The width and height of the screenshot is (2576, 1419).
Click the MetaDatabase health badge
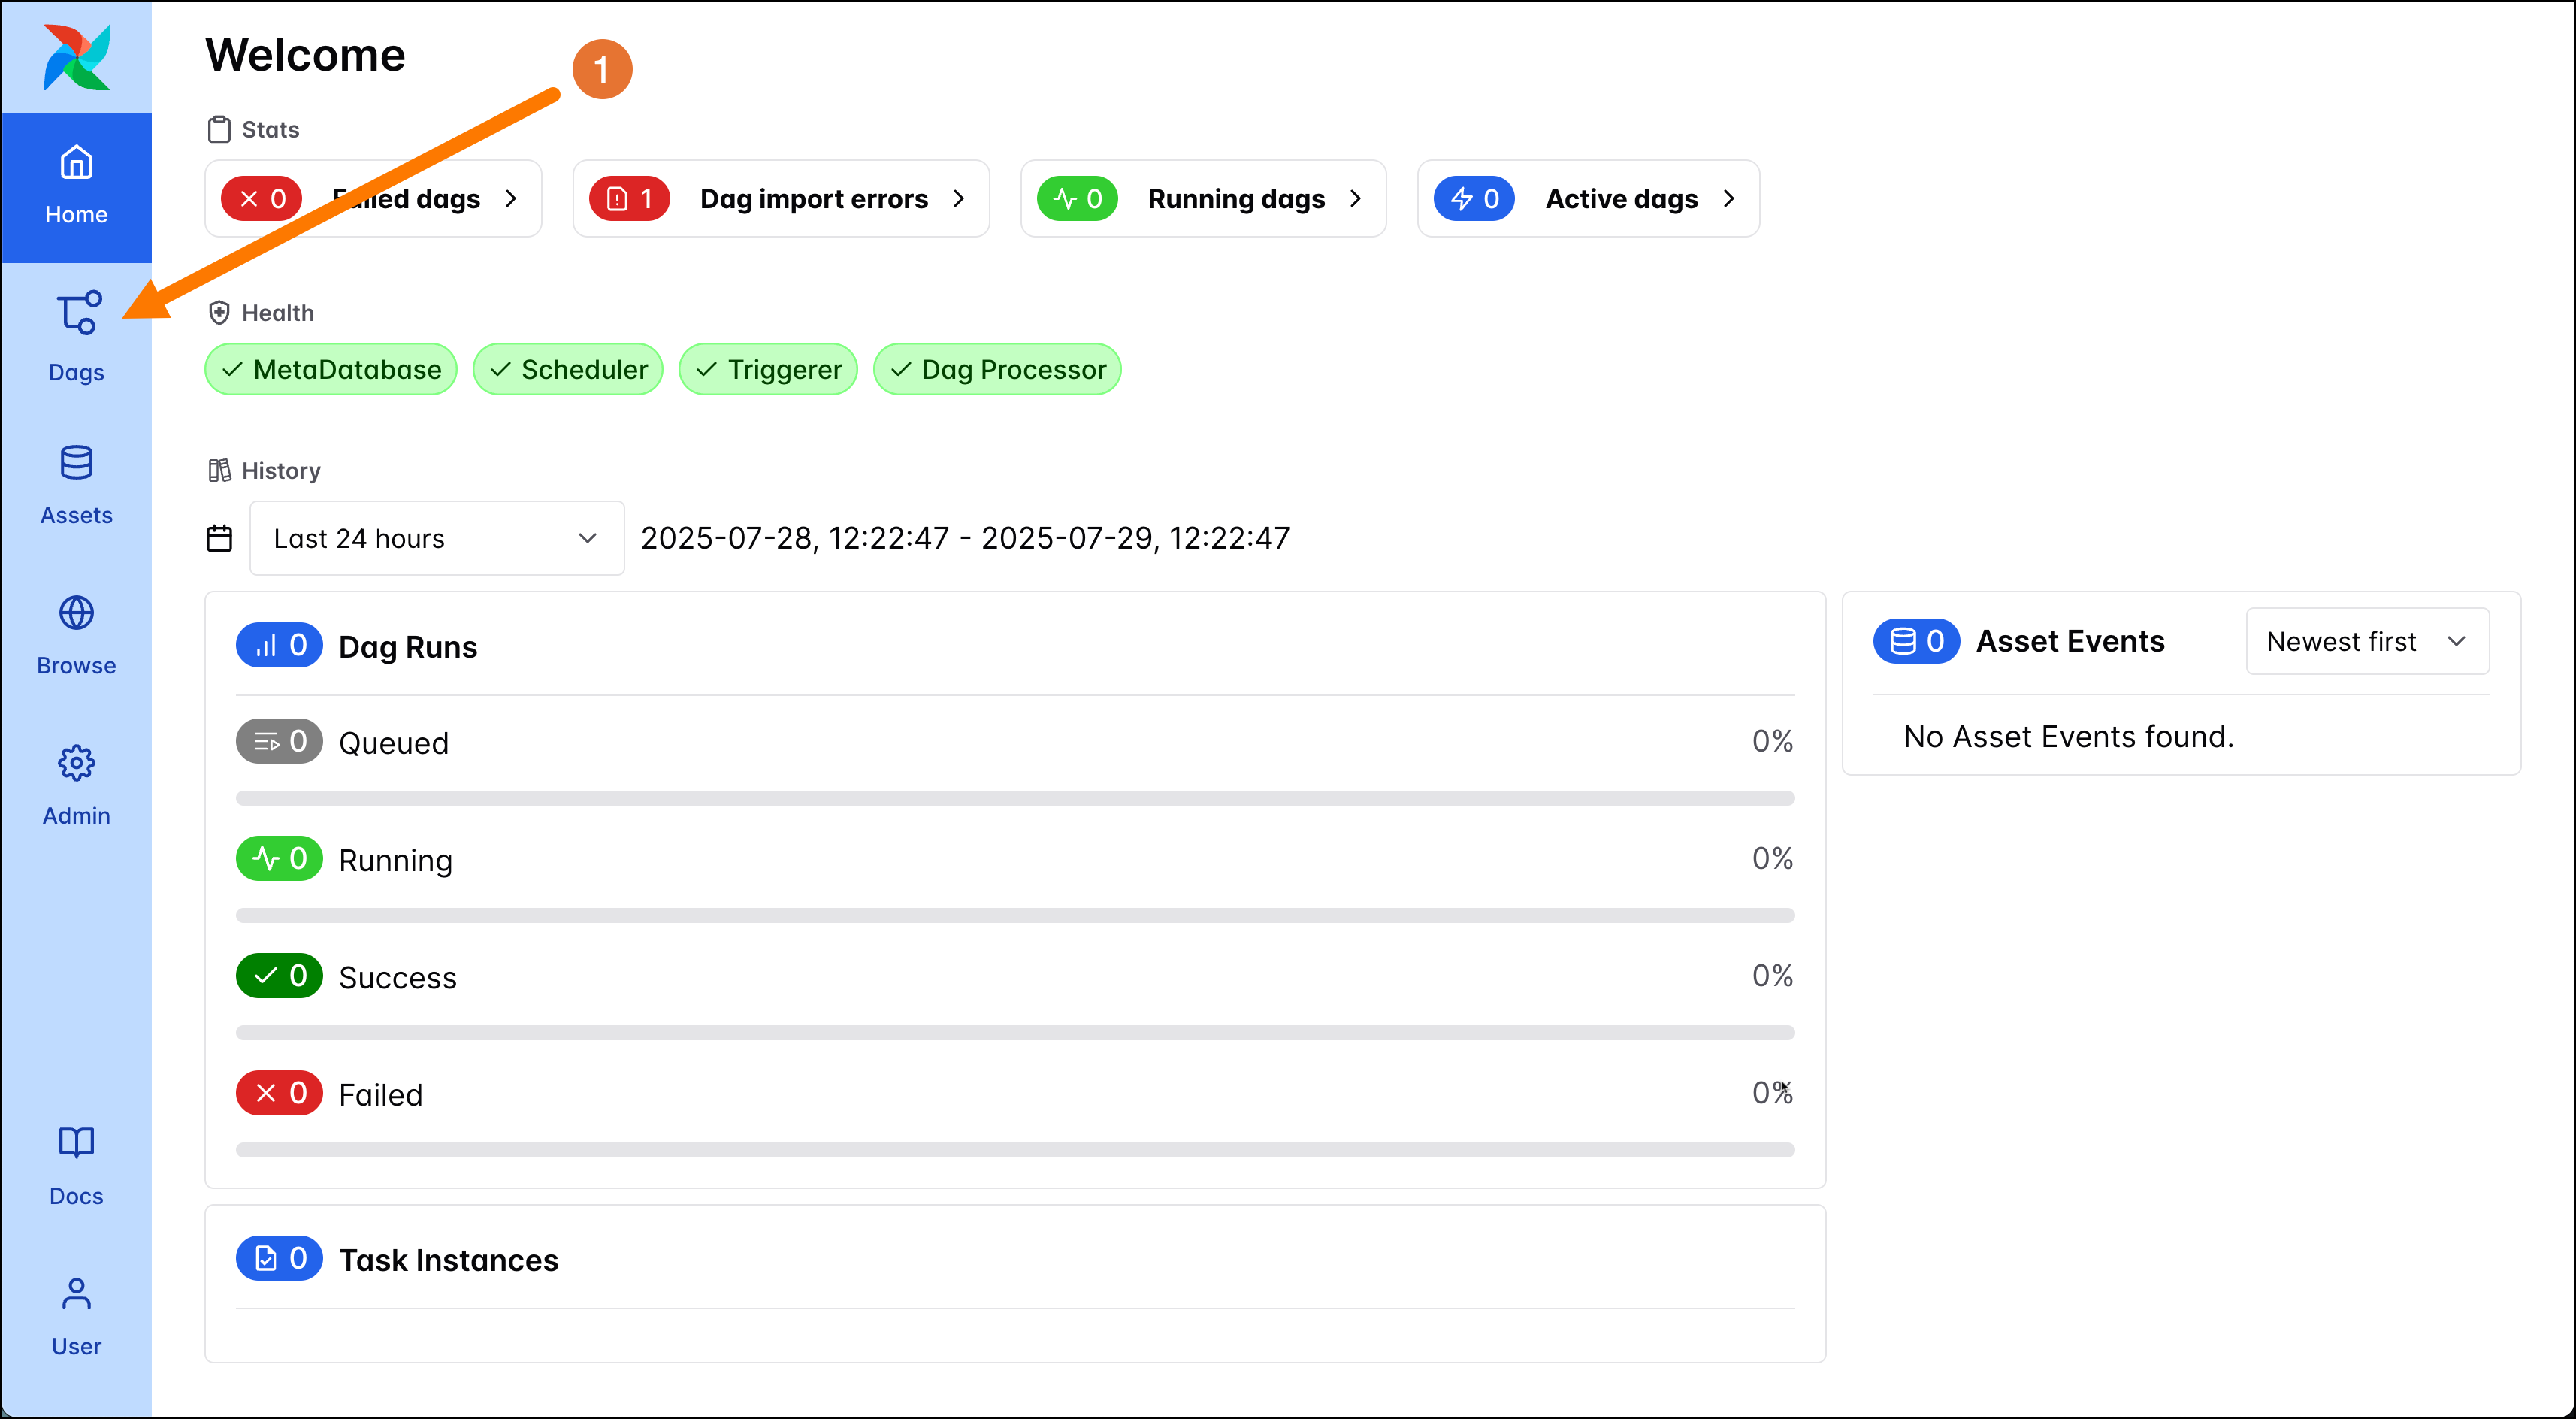coord(331,369)
